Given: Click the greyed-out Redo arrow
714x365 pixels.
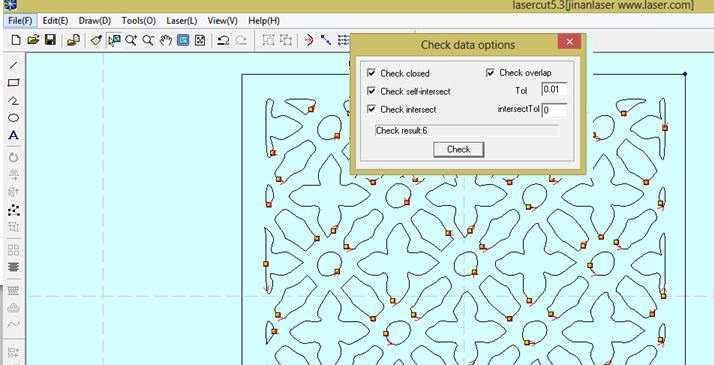Looking at the screenshot, I should click(x=240, y=41).
